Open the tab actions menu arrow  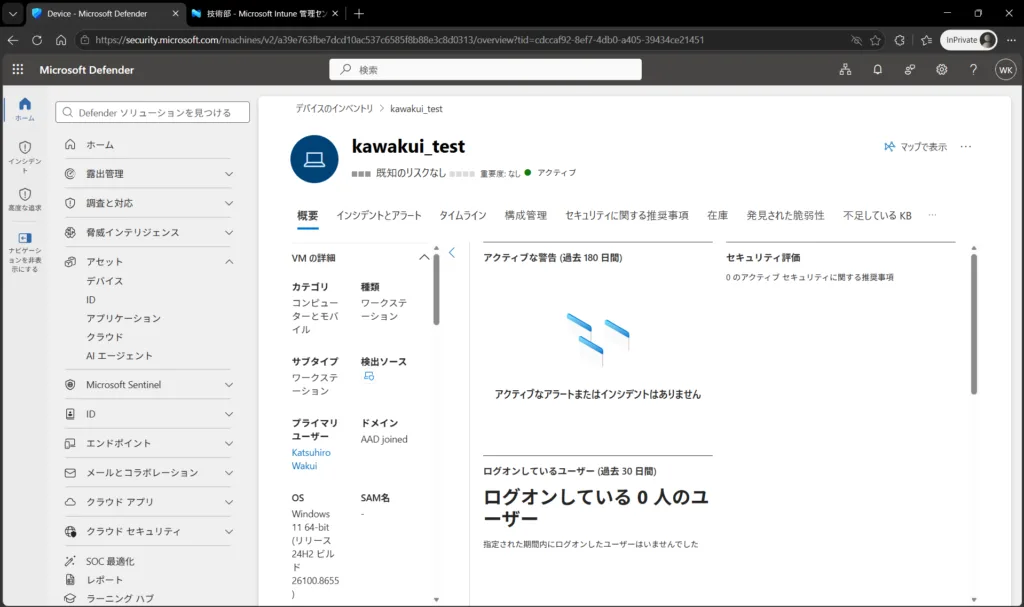click(12, 13)
